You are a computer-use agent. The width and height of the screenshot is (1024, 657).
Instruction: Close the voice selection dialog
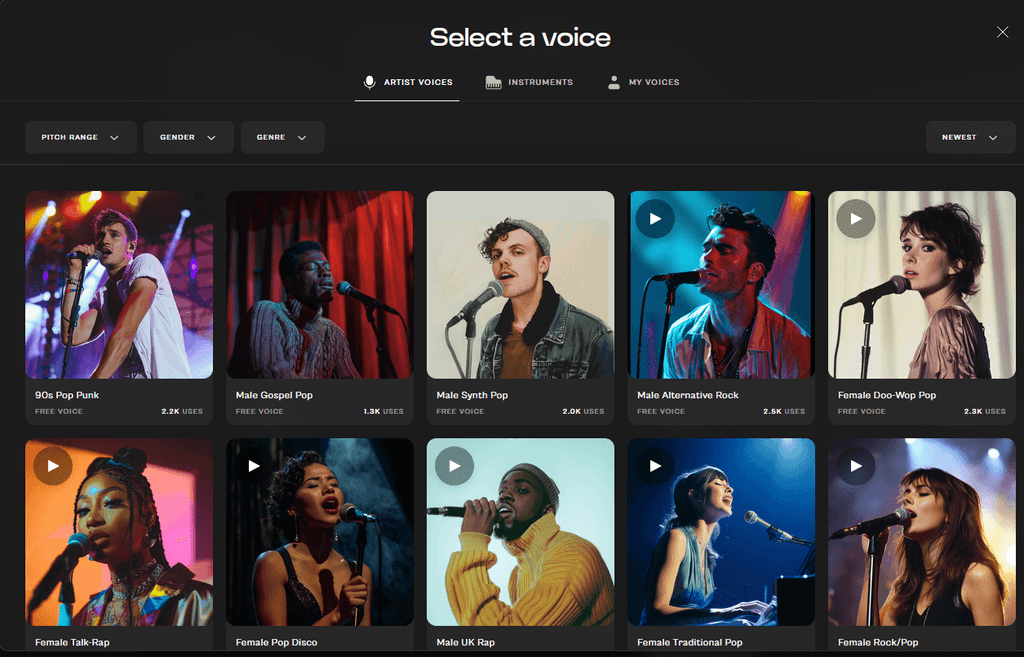click(x=1002, y=31)
